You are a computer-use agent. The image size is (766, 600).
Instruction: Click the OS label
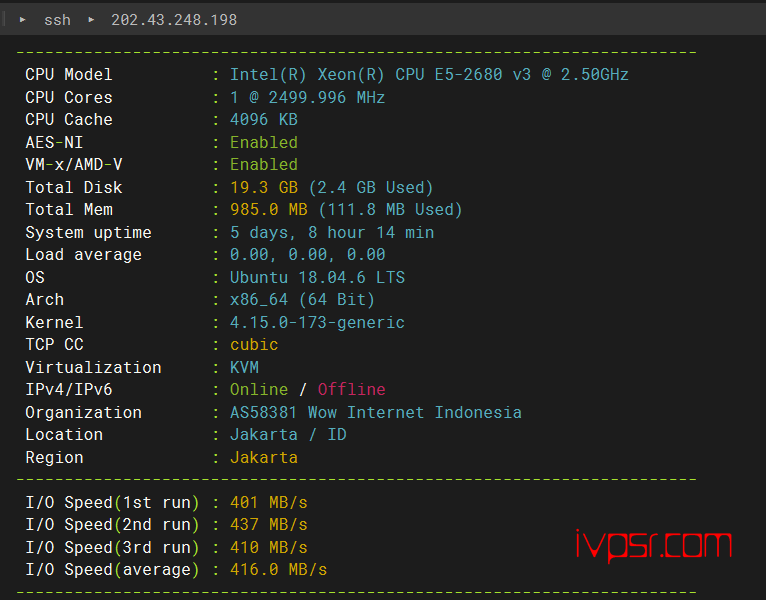pyautogui.click(x=35, y=277)
